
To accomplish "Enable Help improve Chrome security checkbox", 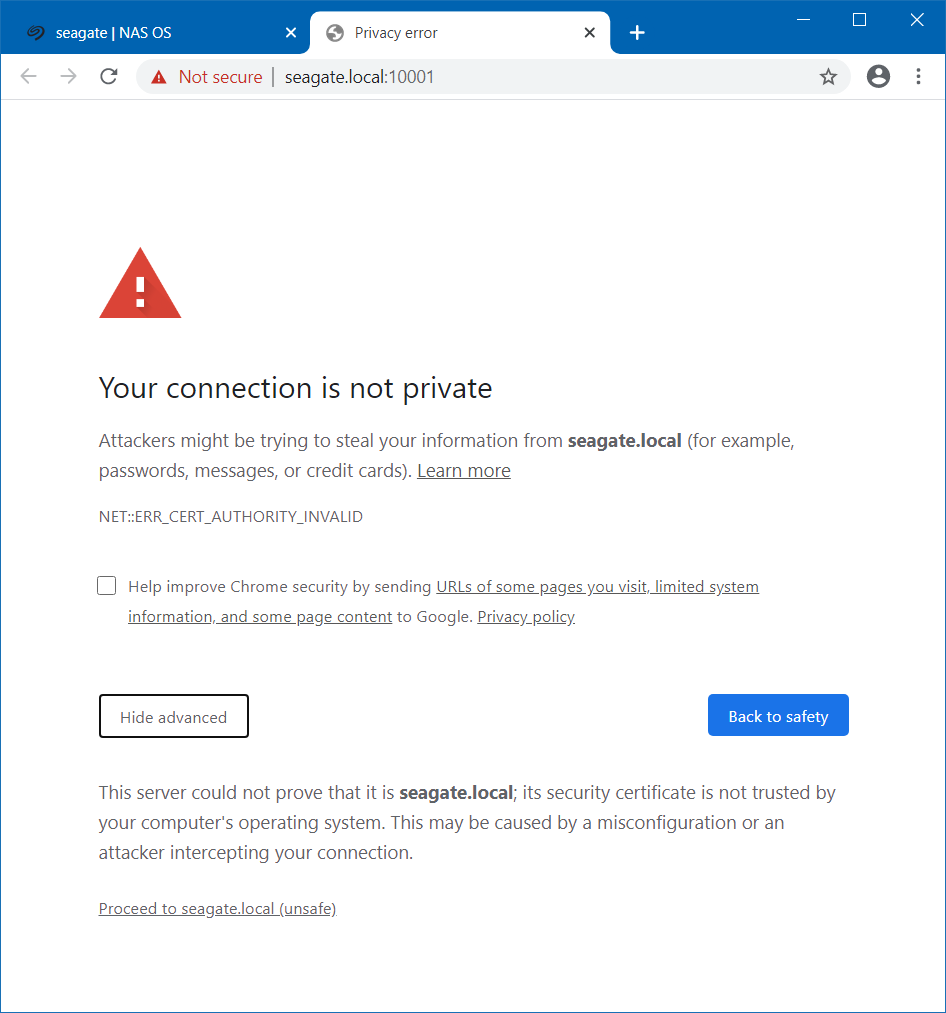I will (x=107, y=586).
